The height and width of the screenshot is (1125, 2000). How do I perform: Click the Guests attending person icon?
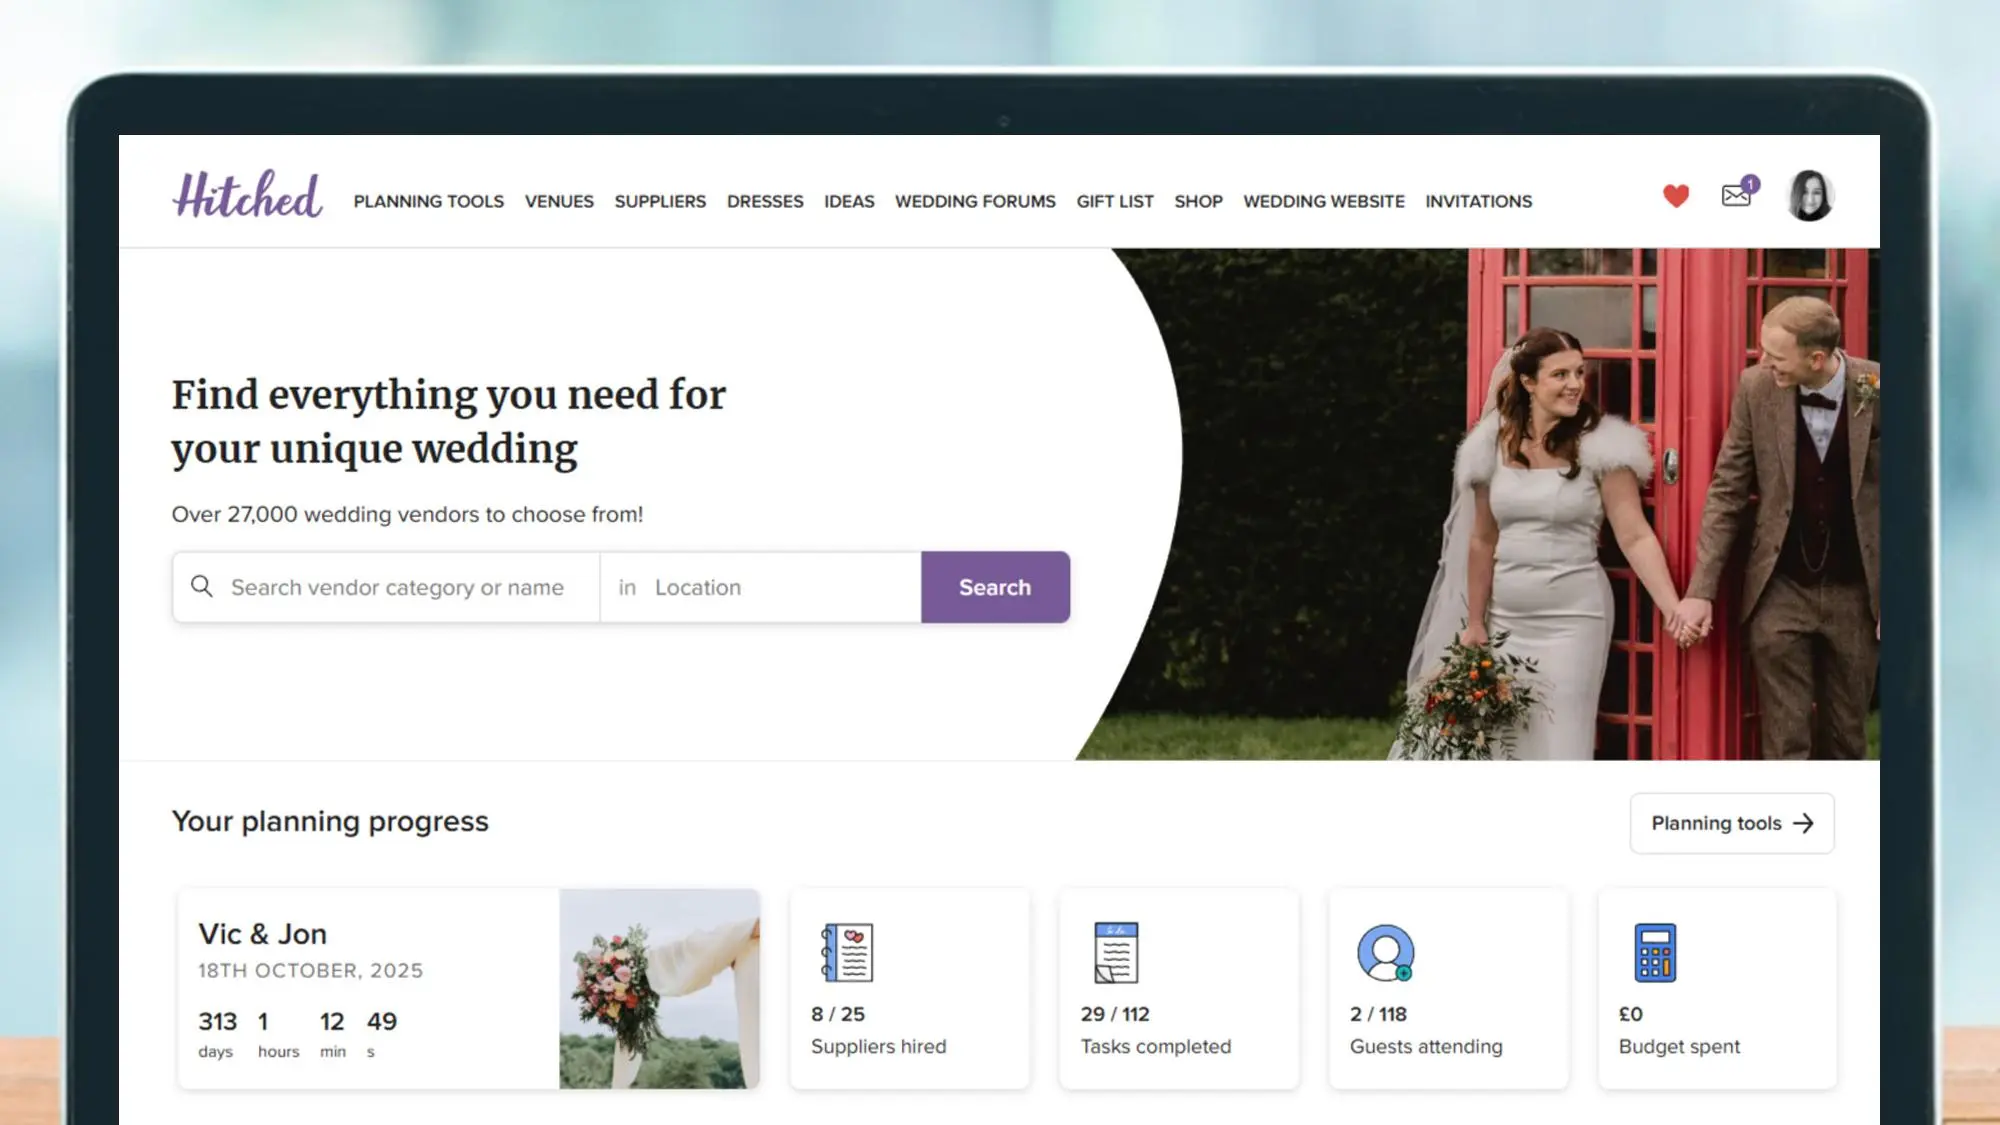1385,952
